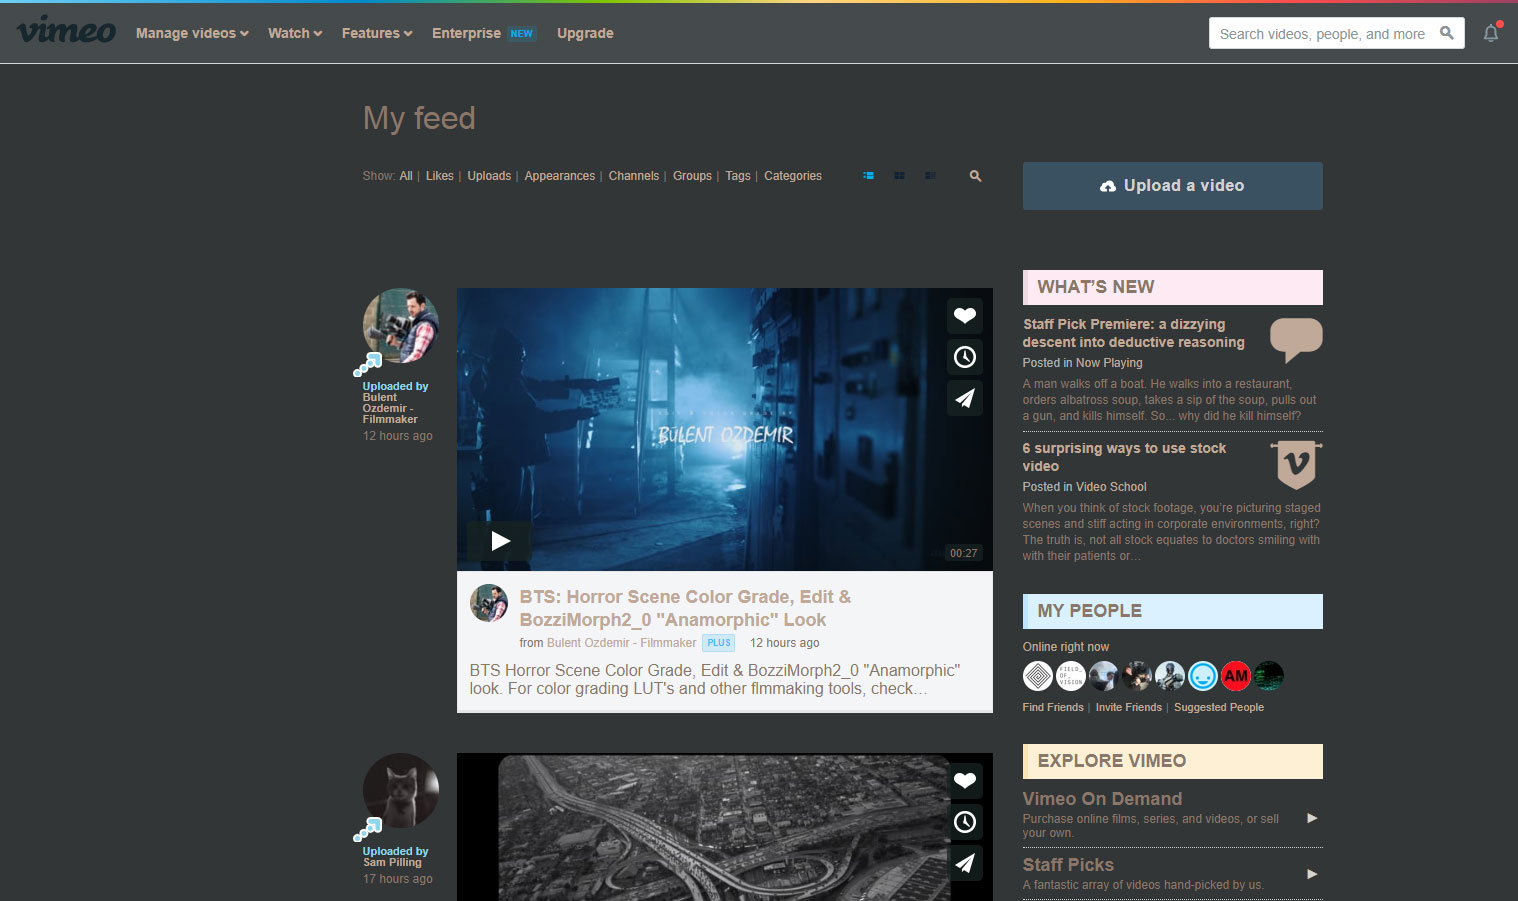The image size is (1518, 901).
Task: Click the Vimeo logo
Action: (x=67, y=31)
